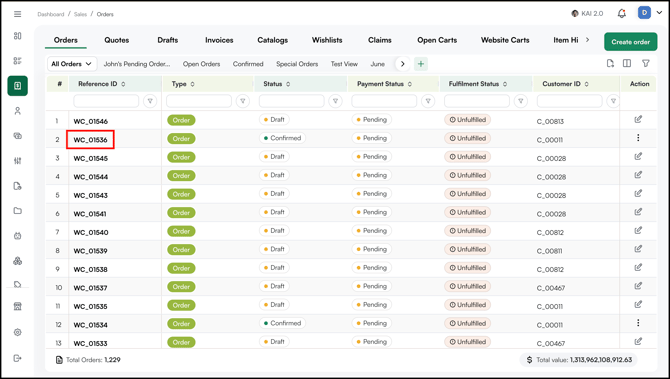The width and height of the screenshot is (670, 379).
Task: Click the export file icon above table
Action: [x=610, y=63]
